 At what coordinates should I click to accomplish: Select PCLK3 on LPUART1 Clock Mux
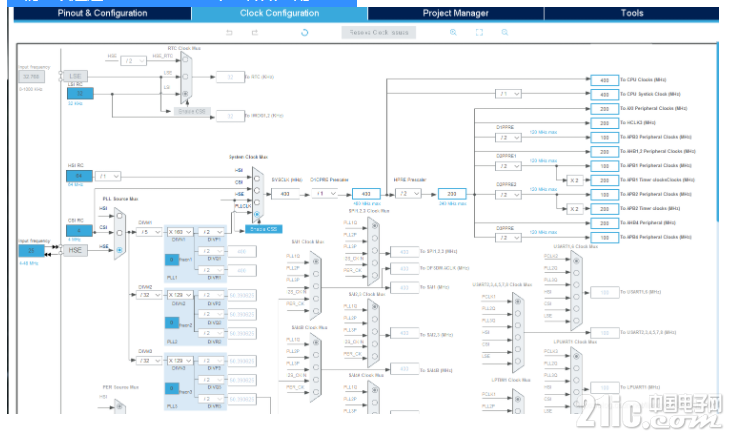[x=576, y=356]
